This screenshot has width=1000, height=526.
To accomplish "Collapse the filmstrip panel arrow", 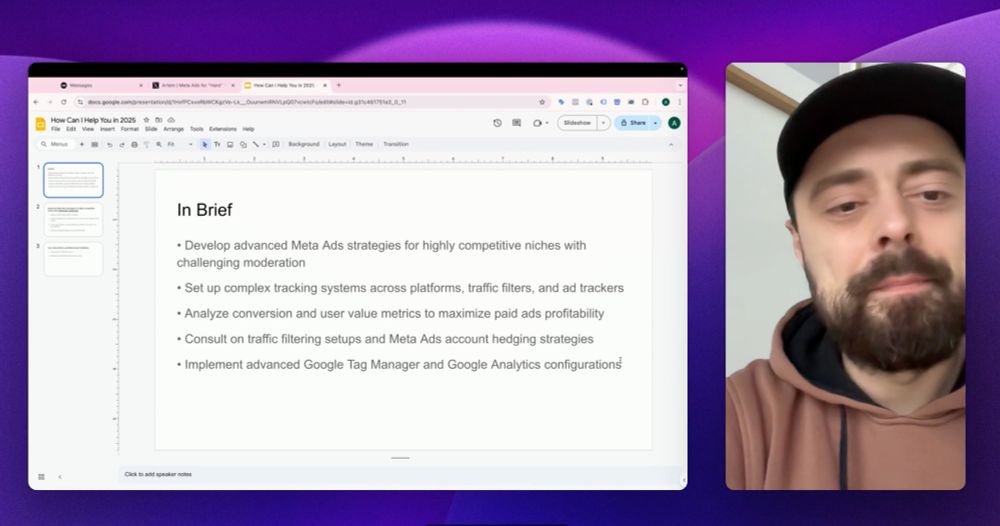I will 60,477.
